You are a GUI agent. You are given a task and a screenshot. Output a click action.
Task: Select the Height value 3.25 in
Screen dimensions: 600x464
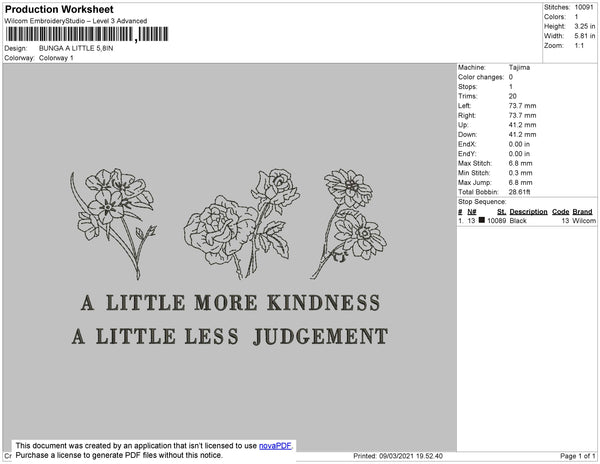point(585,26)
